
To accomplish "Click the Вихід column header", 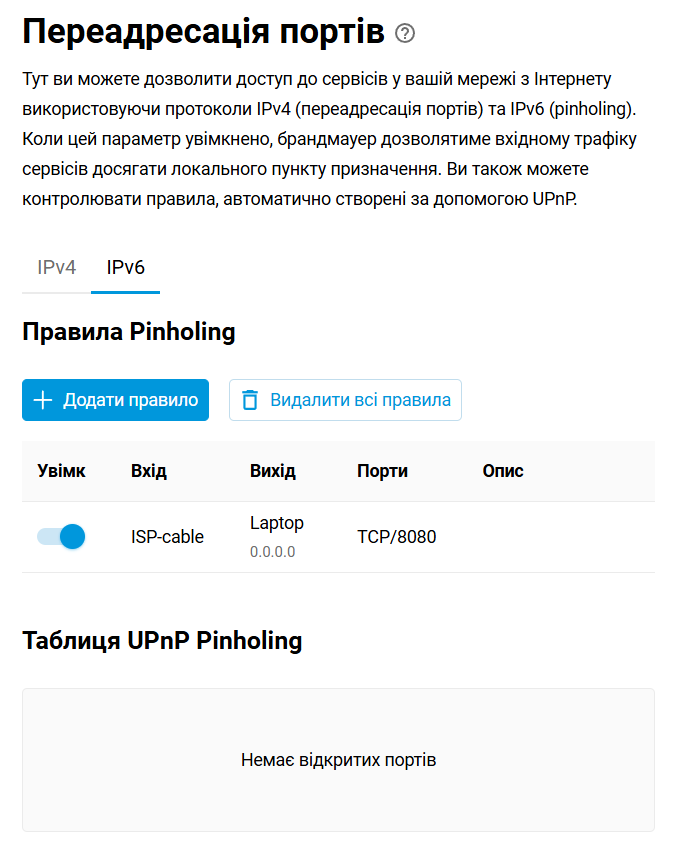I will pos(272,471).
